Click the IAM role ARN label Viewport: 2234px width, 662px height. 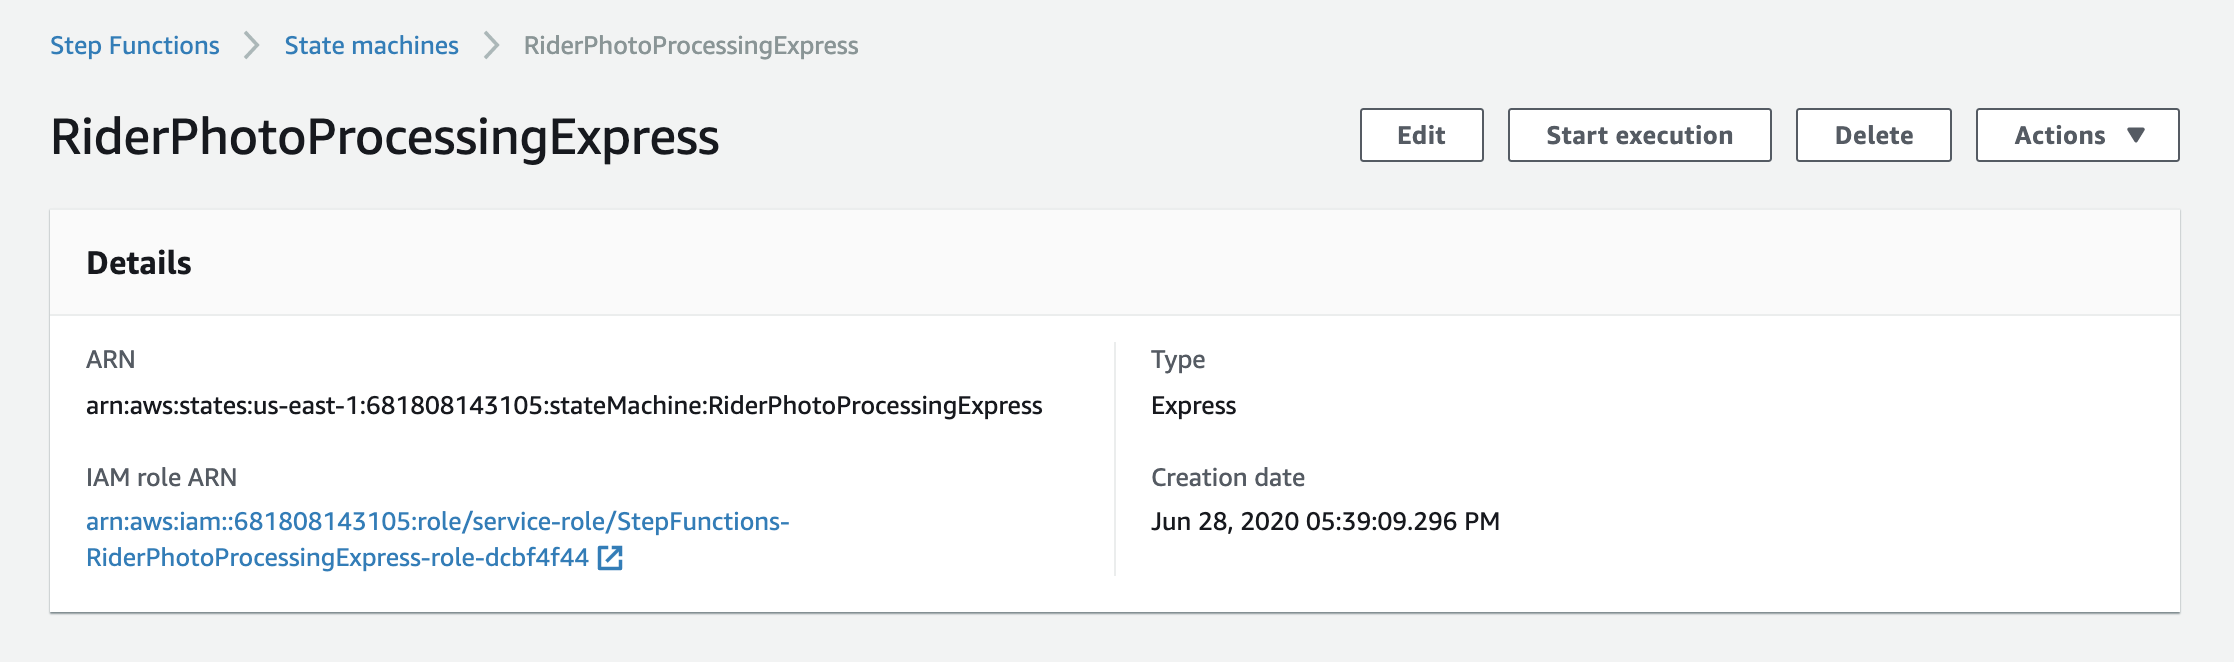161,477
